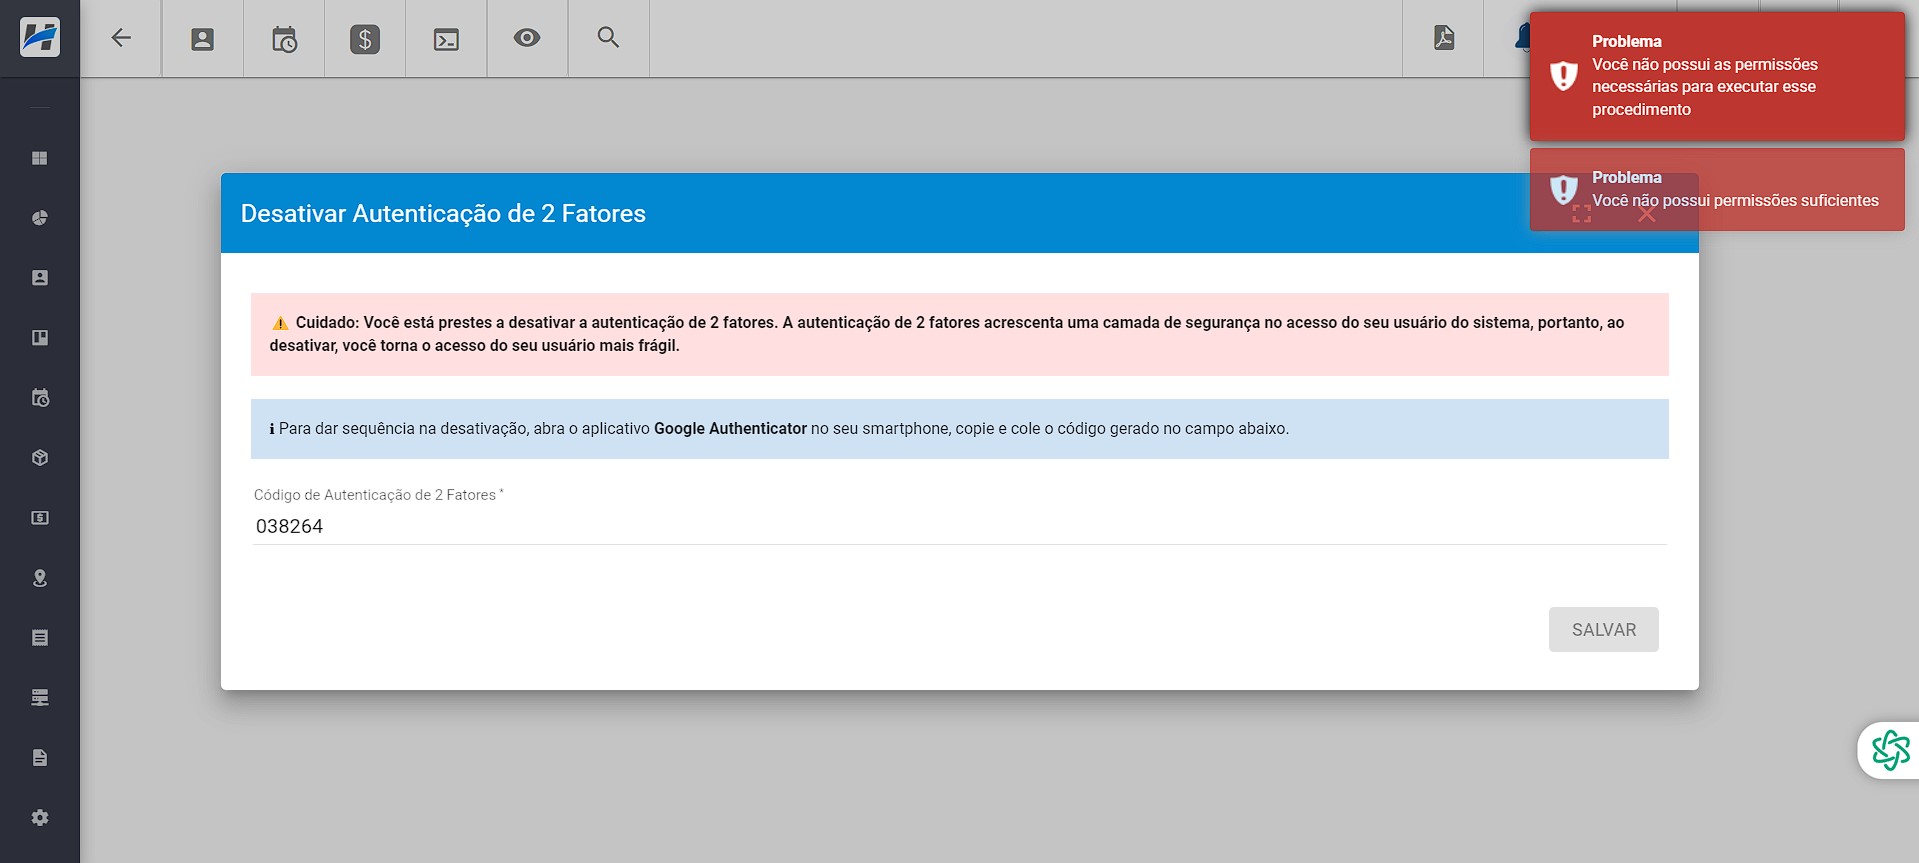
Task: Open the document file icon in sidebar
Action: point(40,758)
